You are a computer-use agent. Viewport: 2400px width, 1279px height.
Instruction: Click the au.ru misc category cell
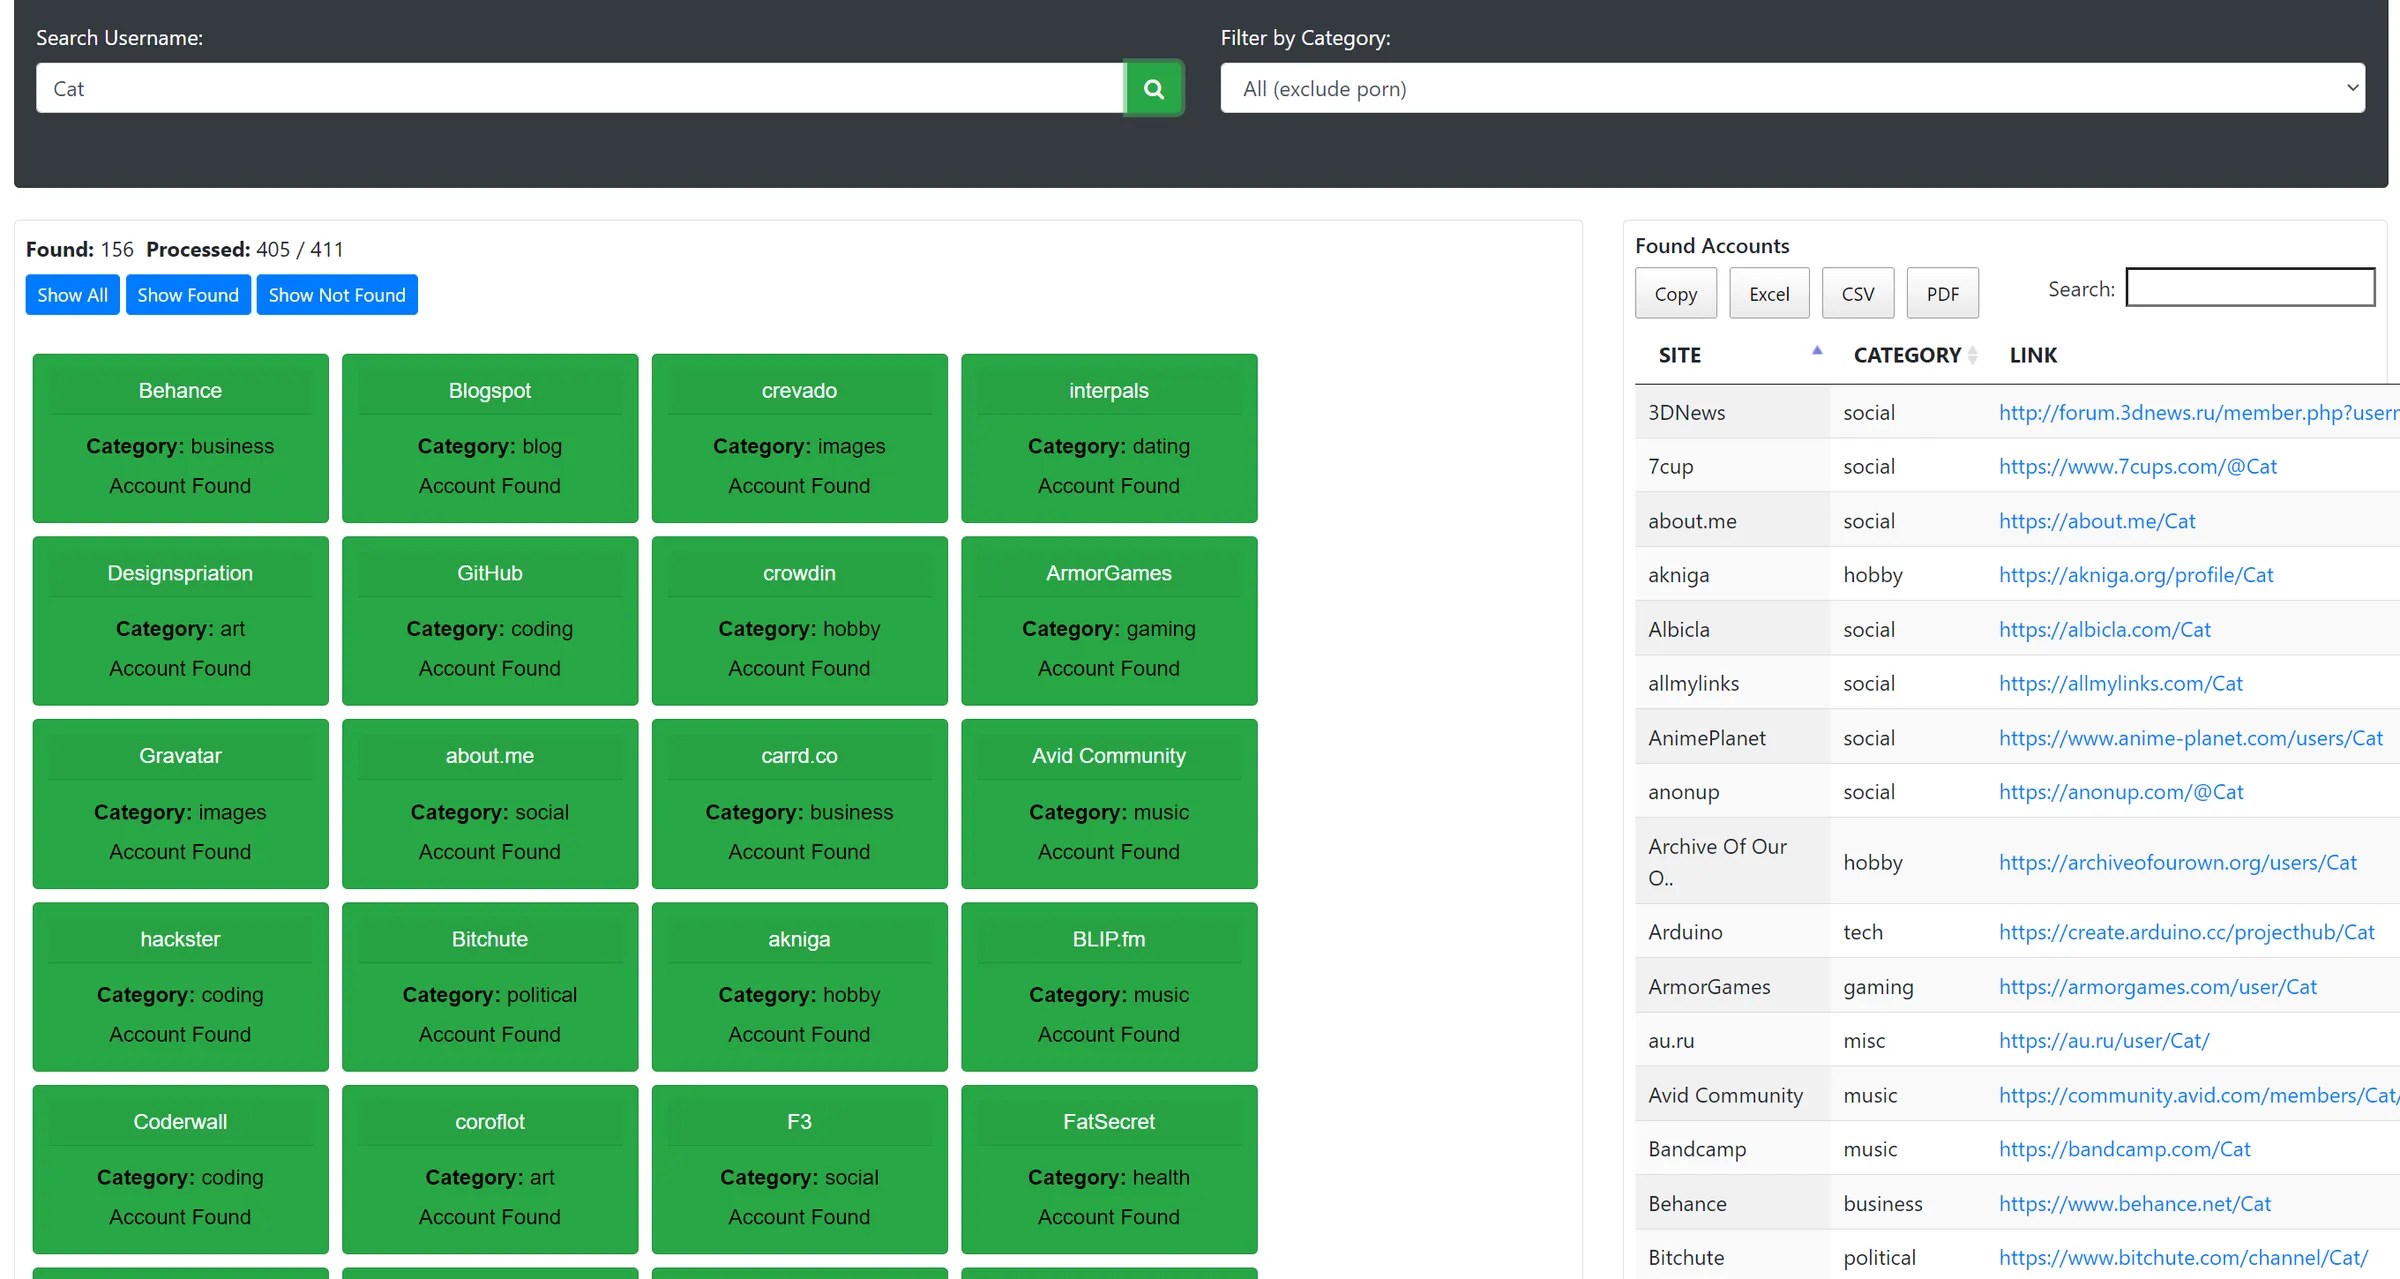(1909, 1041)
